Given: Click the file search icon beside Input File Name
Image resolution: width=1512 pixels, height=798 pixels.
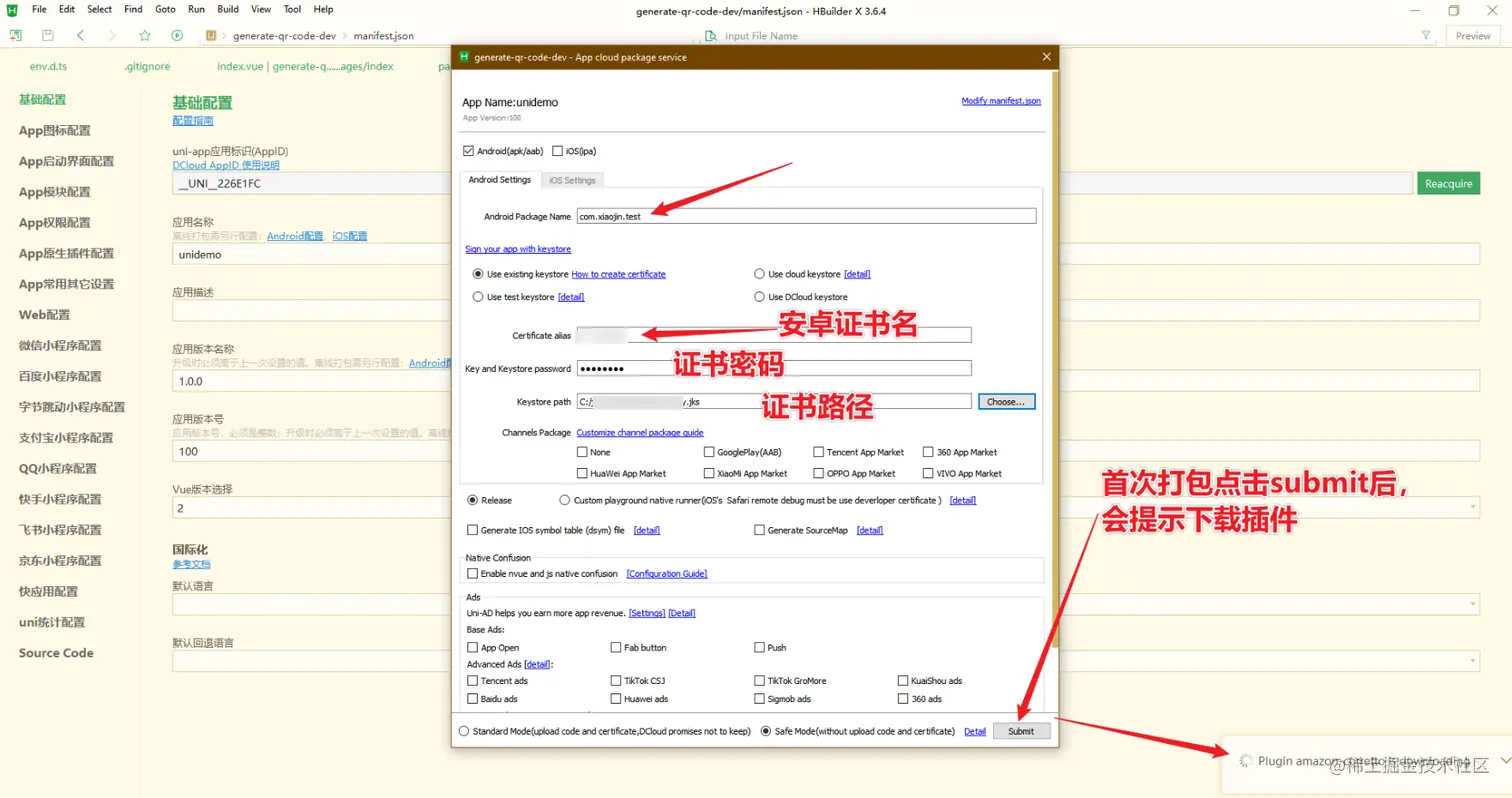Looking at the screenshot, I should click(710, 35).
